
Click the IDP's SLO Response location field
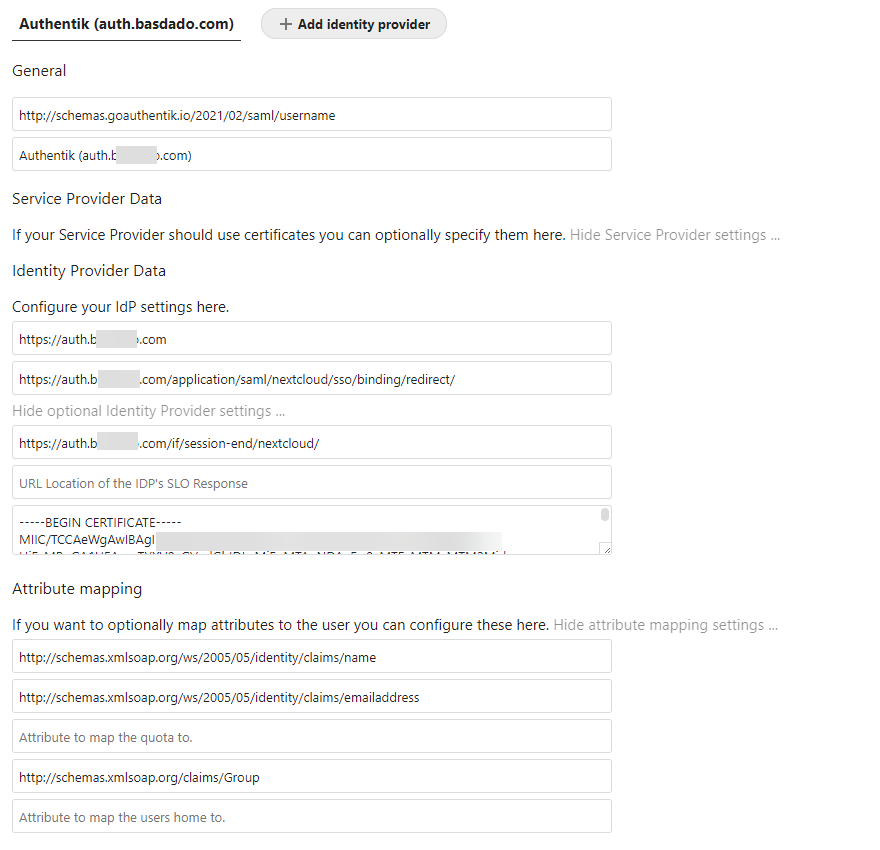tap(310, 481)
